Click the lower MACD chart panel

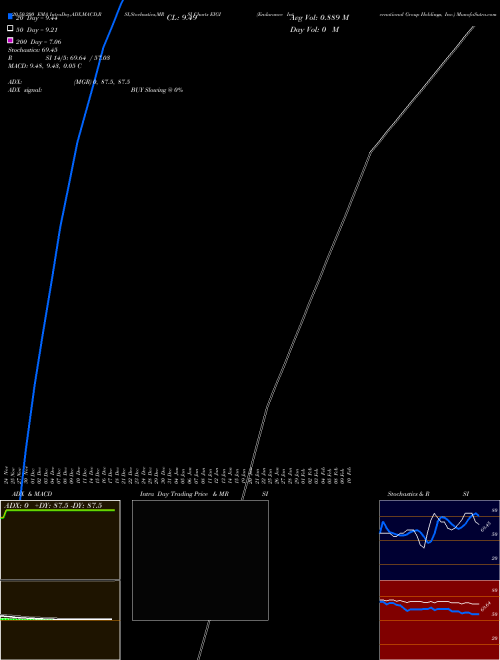point(60,620)
